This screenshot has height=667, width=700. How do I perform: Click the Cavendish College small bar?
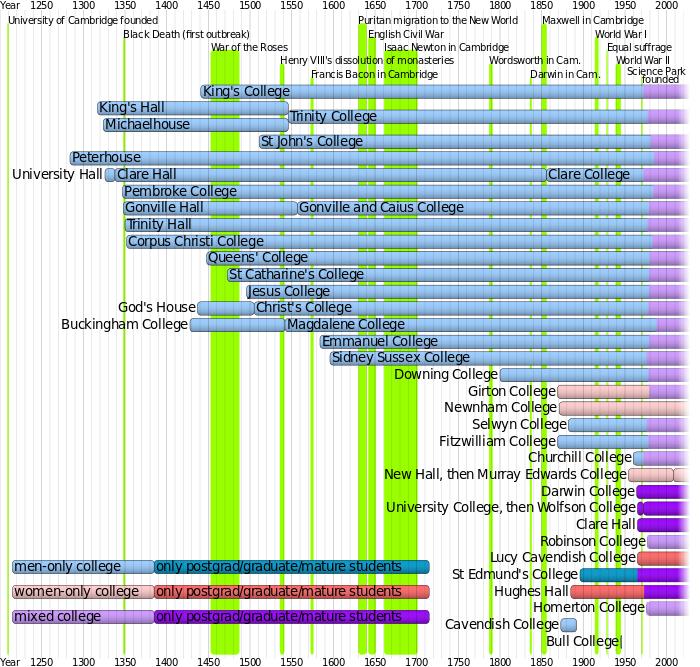pos(569,625)
